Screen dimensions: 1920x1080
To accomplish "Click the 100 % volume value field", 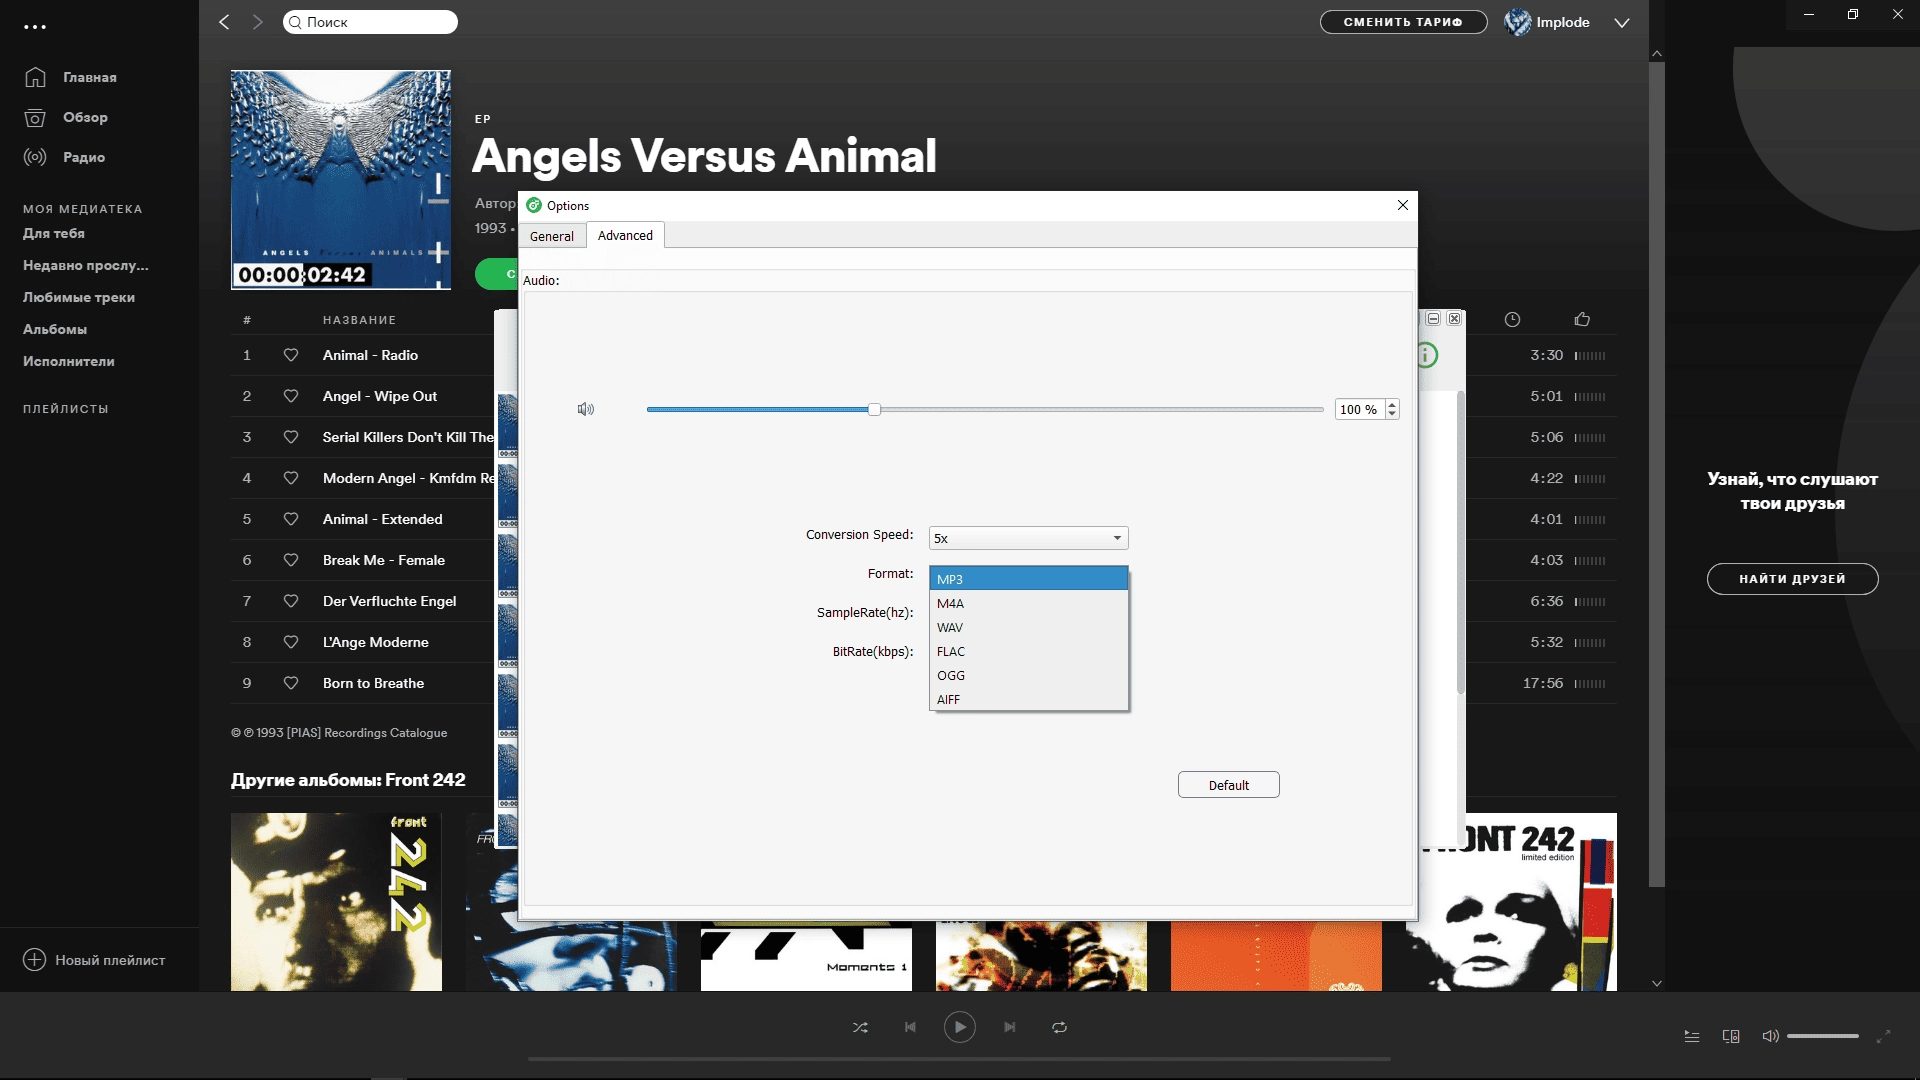I will click(x=1359, y=409).
